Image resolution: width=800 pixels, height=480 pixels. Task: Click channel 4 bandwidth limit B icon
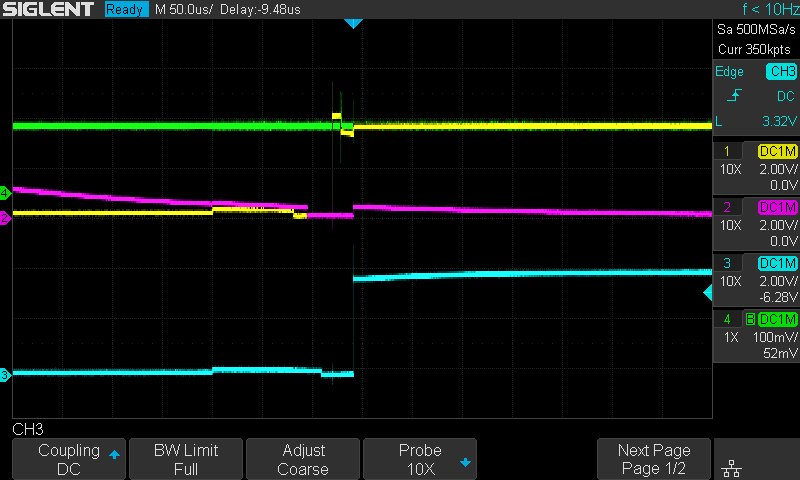pos(750,319)
